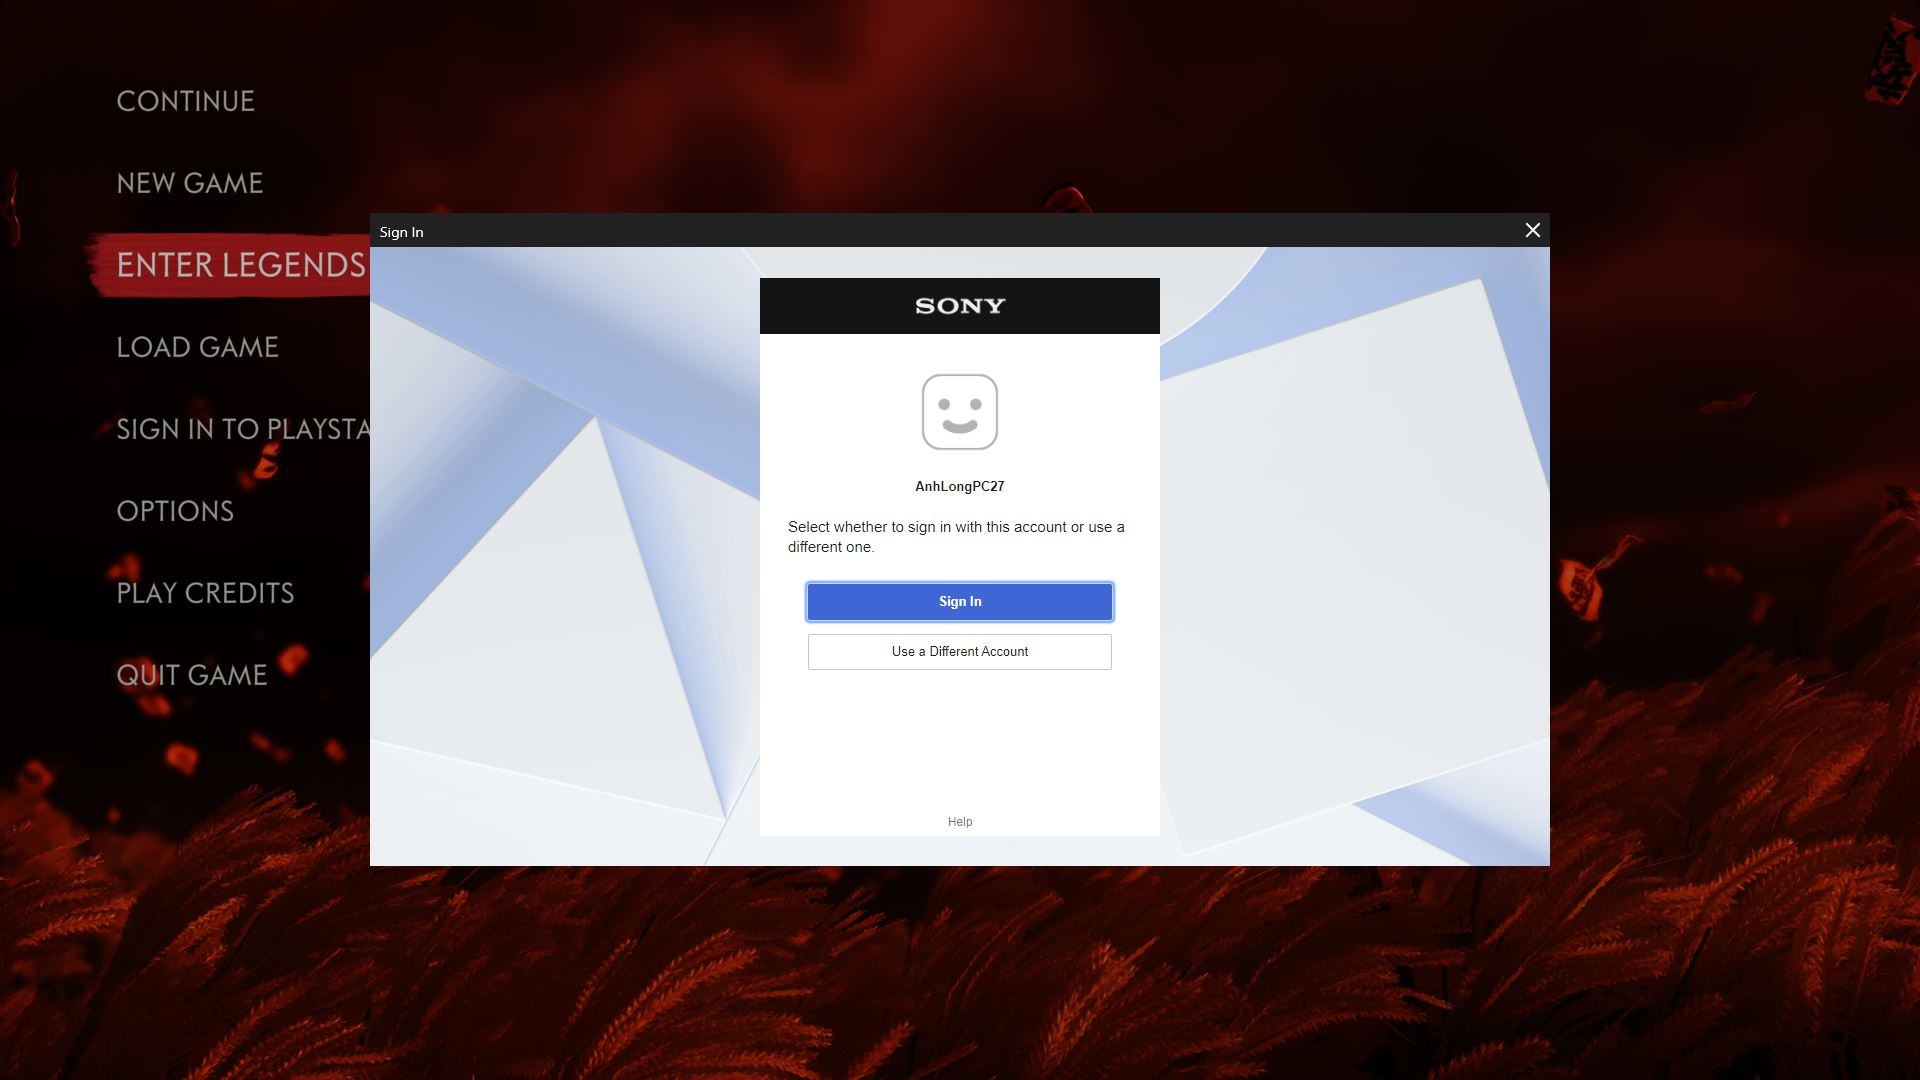Click PLAY CREDITS menu item
Screen dimensions: 1920x1080
206,592
